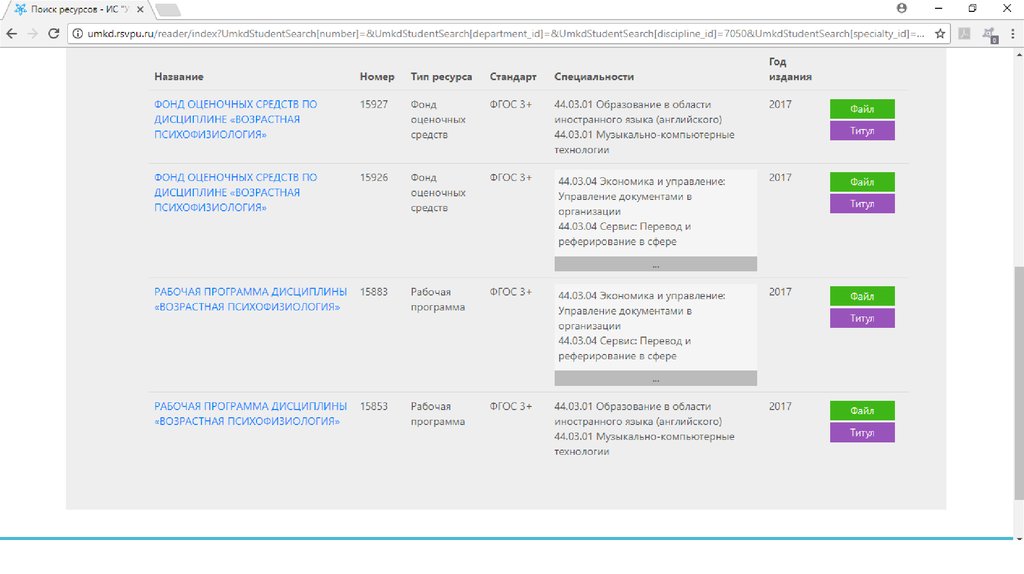Click the 'Специальности' column header

point(594,76)
